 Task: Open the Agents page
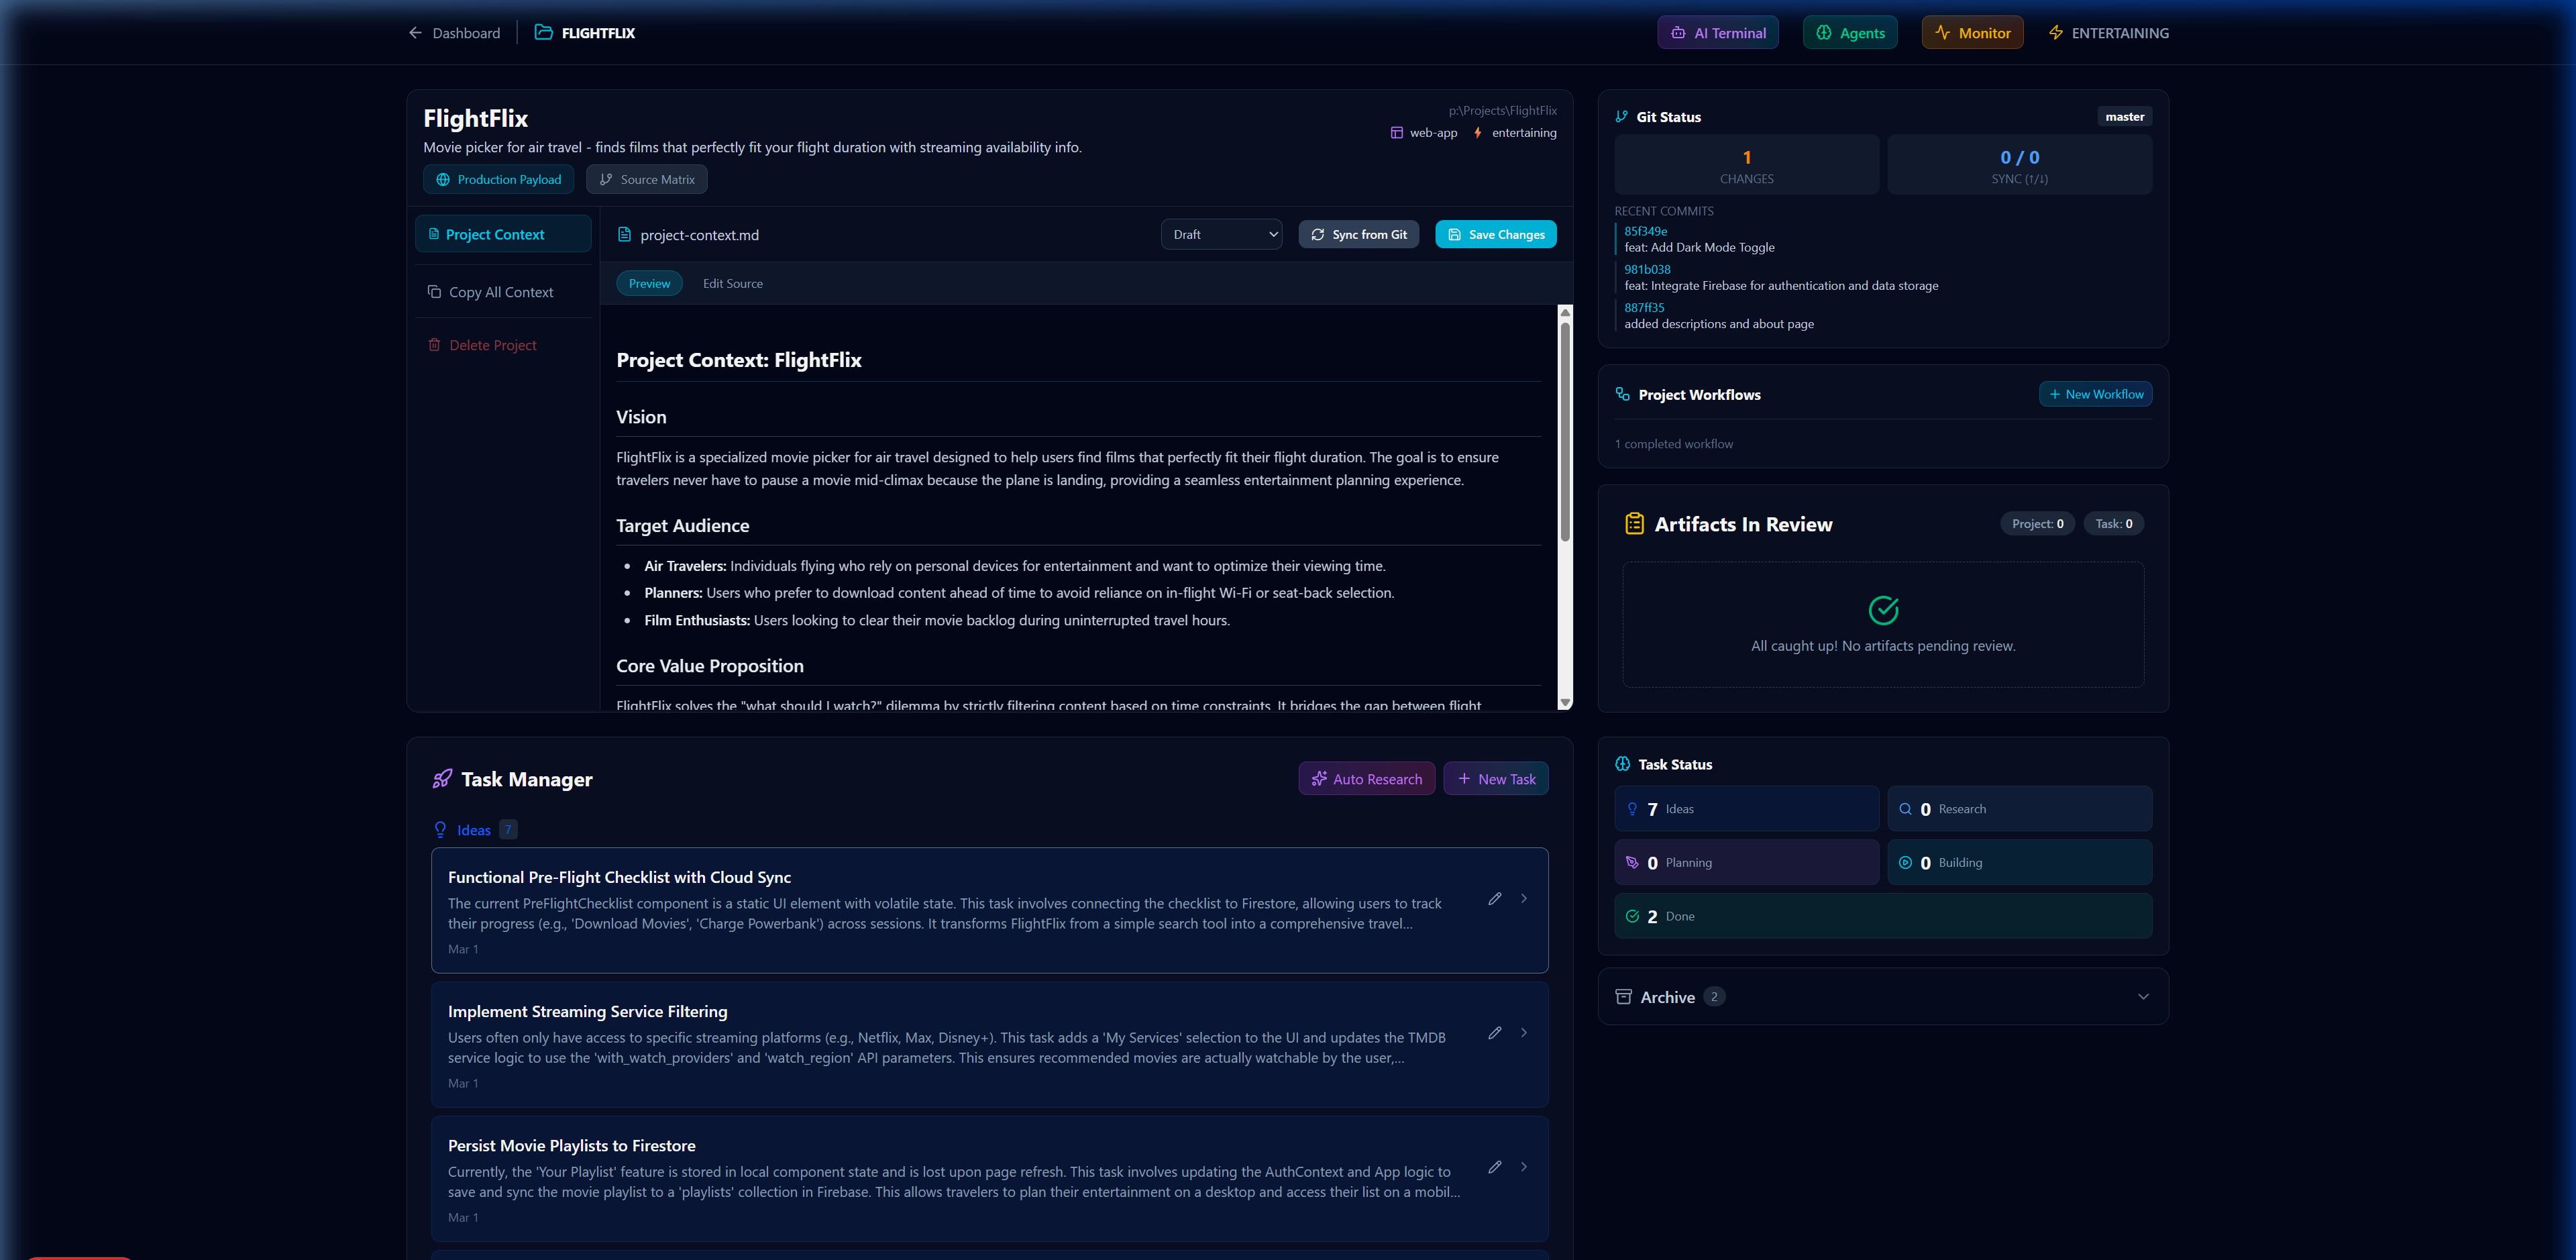click(x=1850, y=33)
